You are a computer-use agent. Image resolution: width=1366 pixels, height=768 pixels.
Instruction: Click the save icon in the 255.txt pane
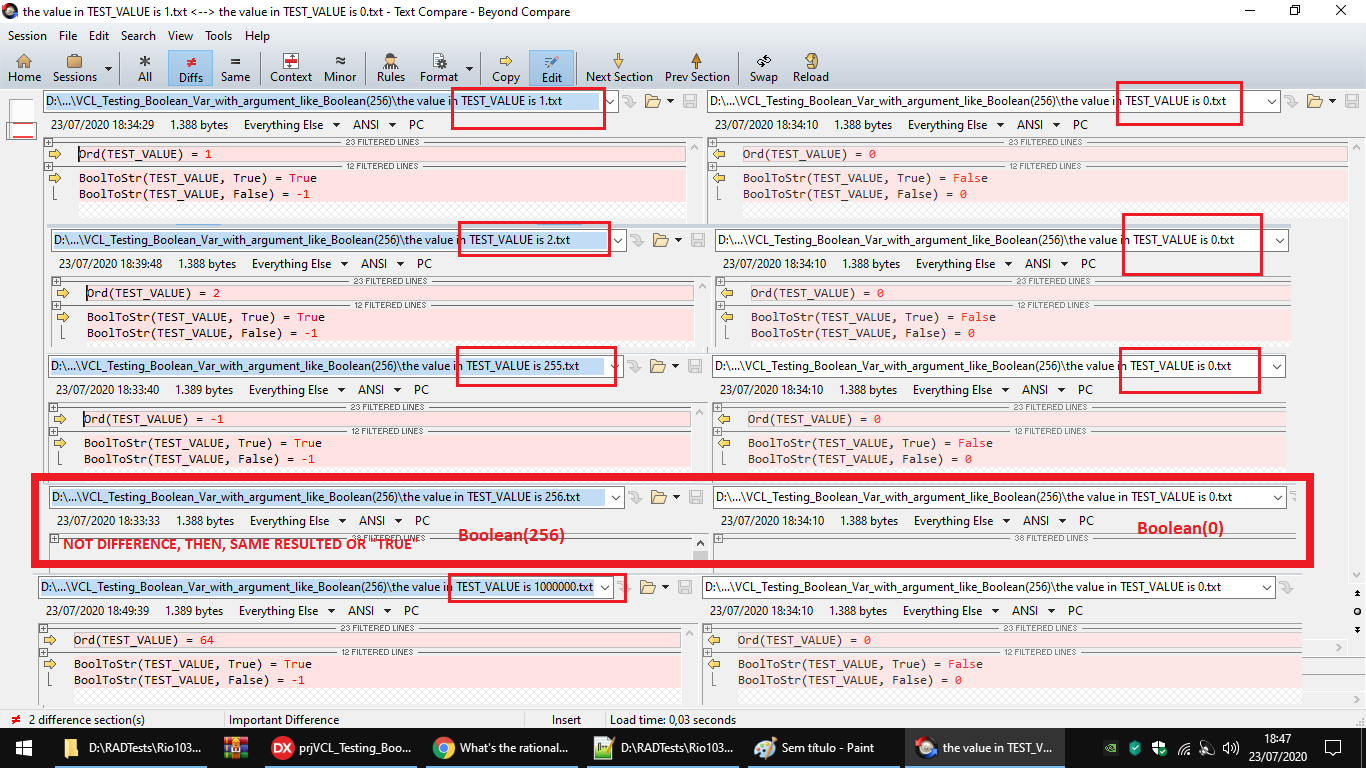click(693, 366)
